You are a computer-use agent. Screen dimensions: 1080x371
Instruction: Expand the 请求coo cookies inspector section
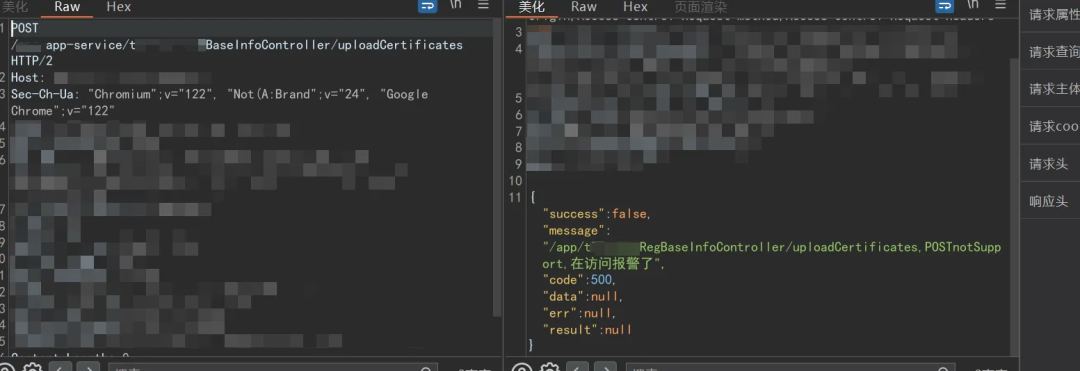click(x=1050, y=126)
